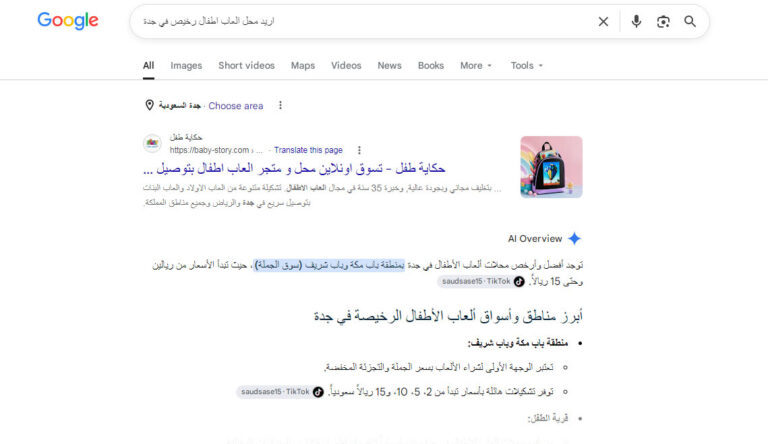The width and height of the screenshot is (768, 444).
Task: Open the saudsase15 TikTok chip in the prices bullet
Action: 280,392
